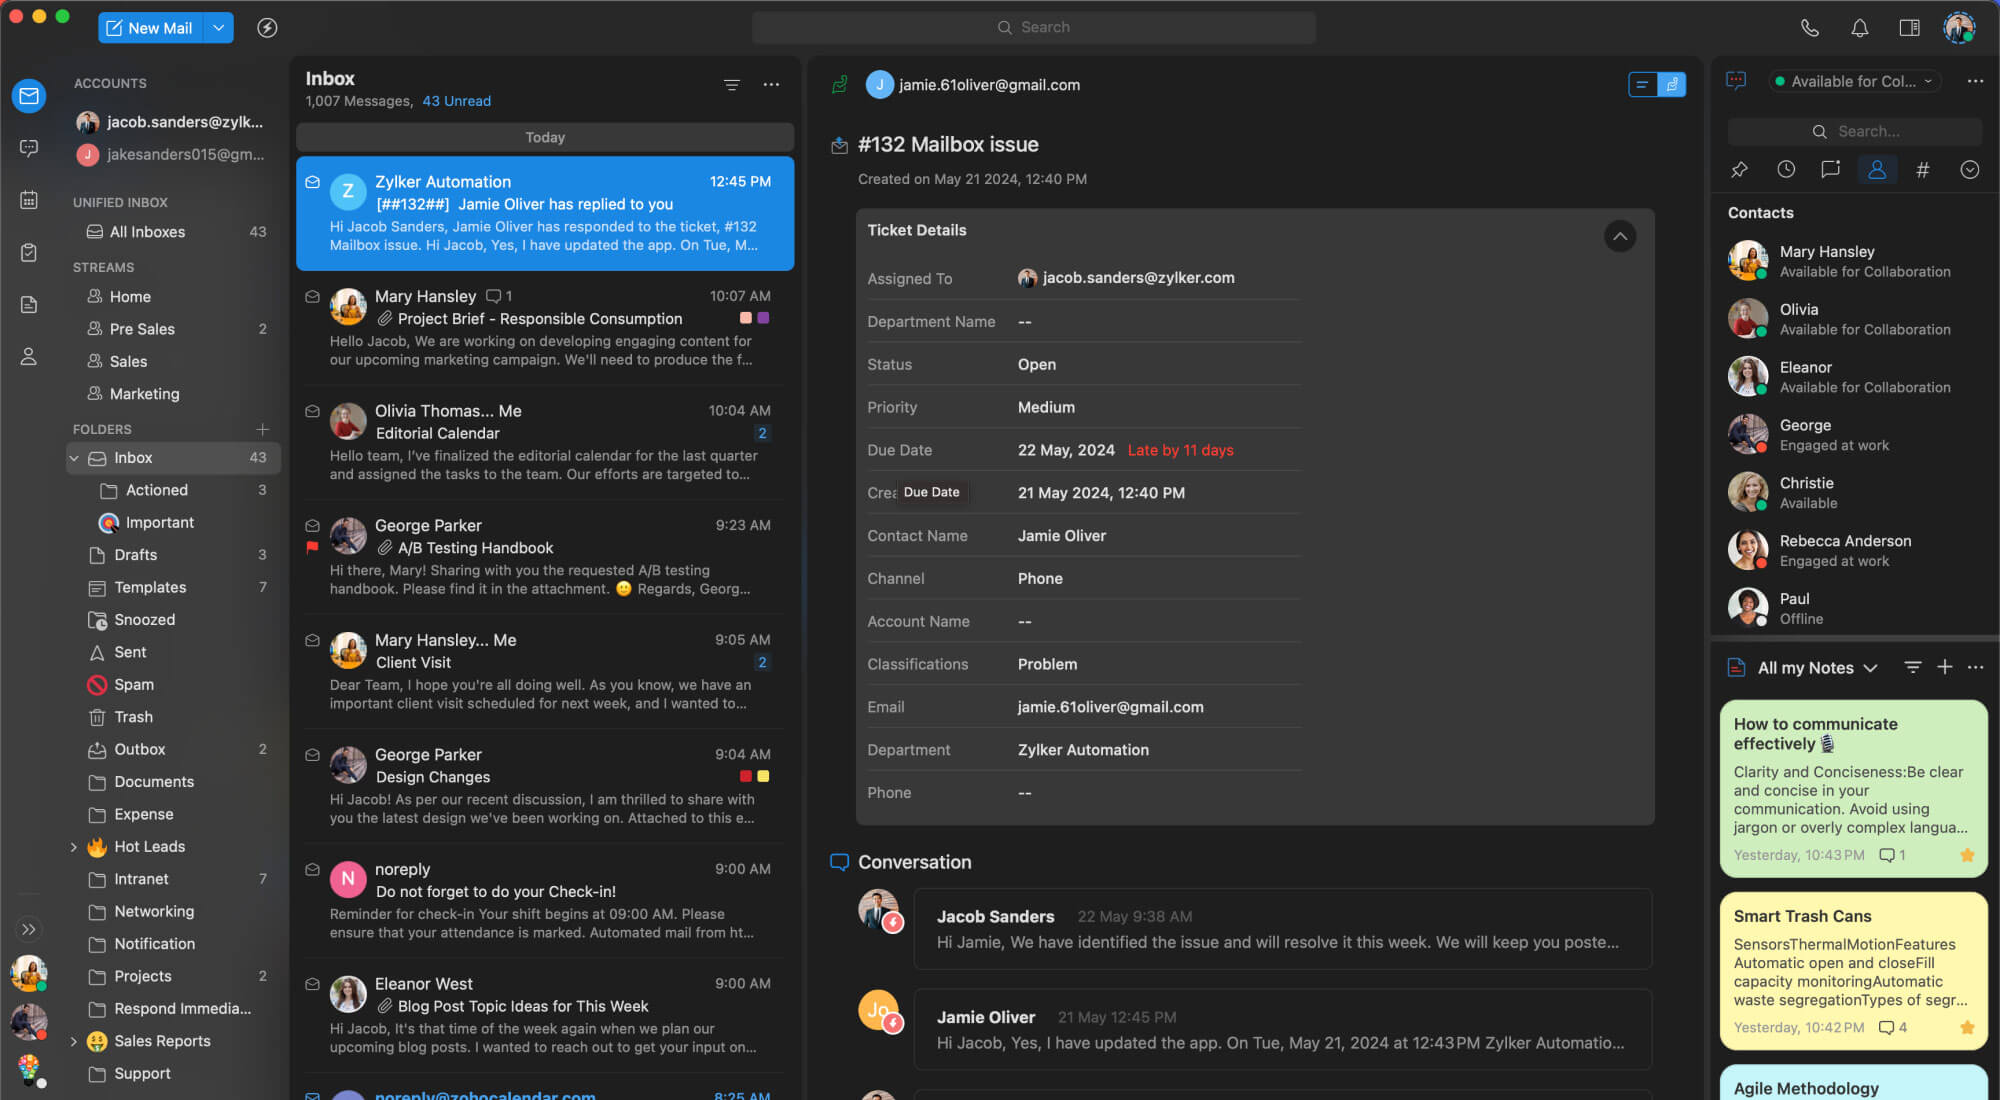
Task: Expand the Hot Leads folder
Action: [74, 847]
